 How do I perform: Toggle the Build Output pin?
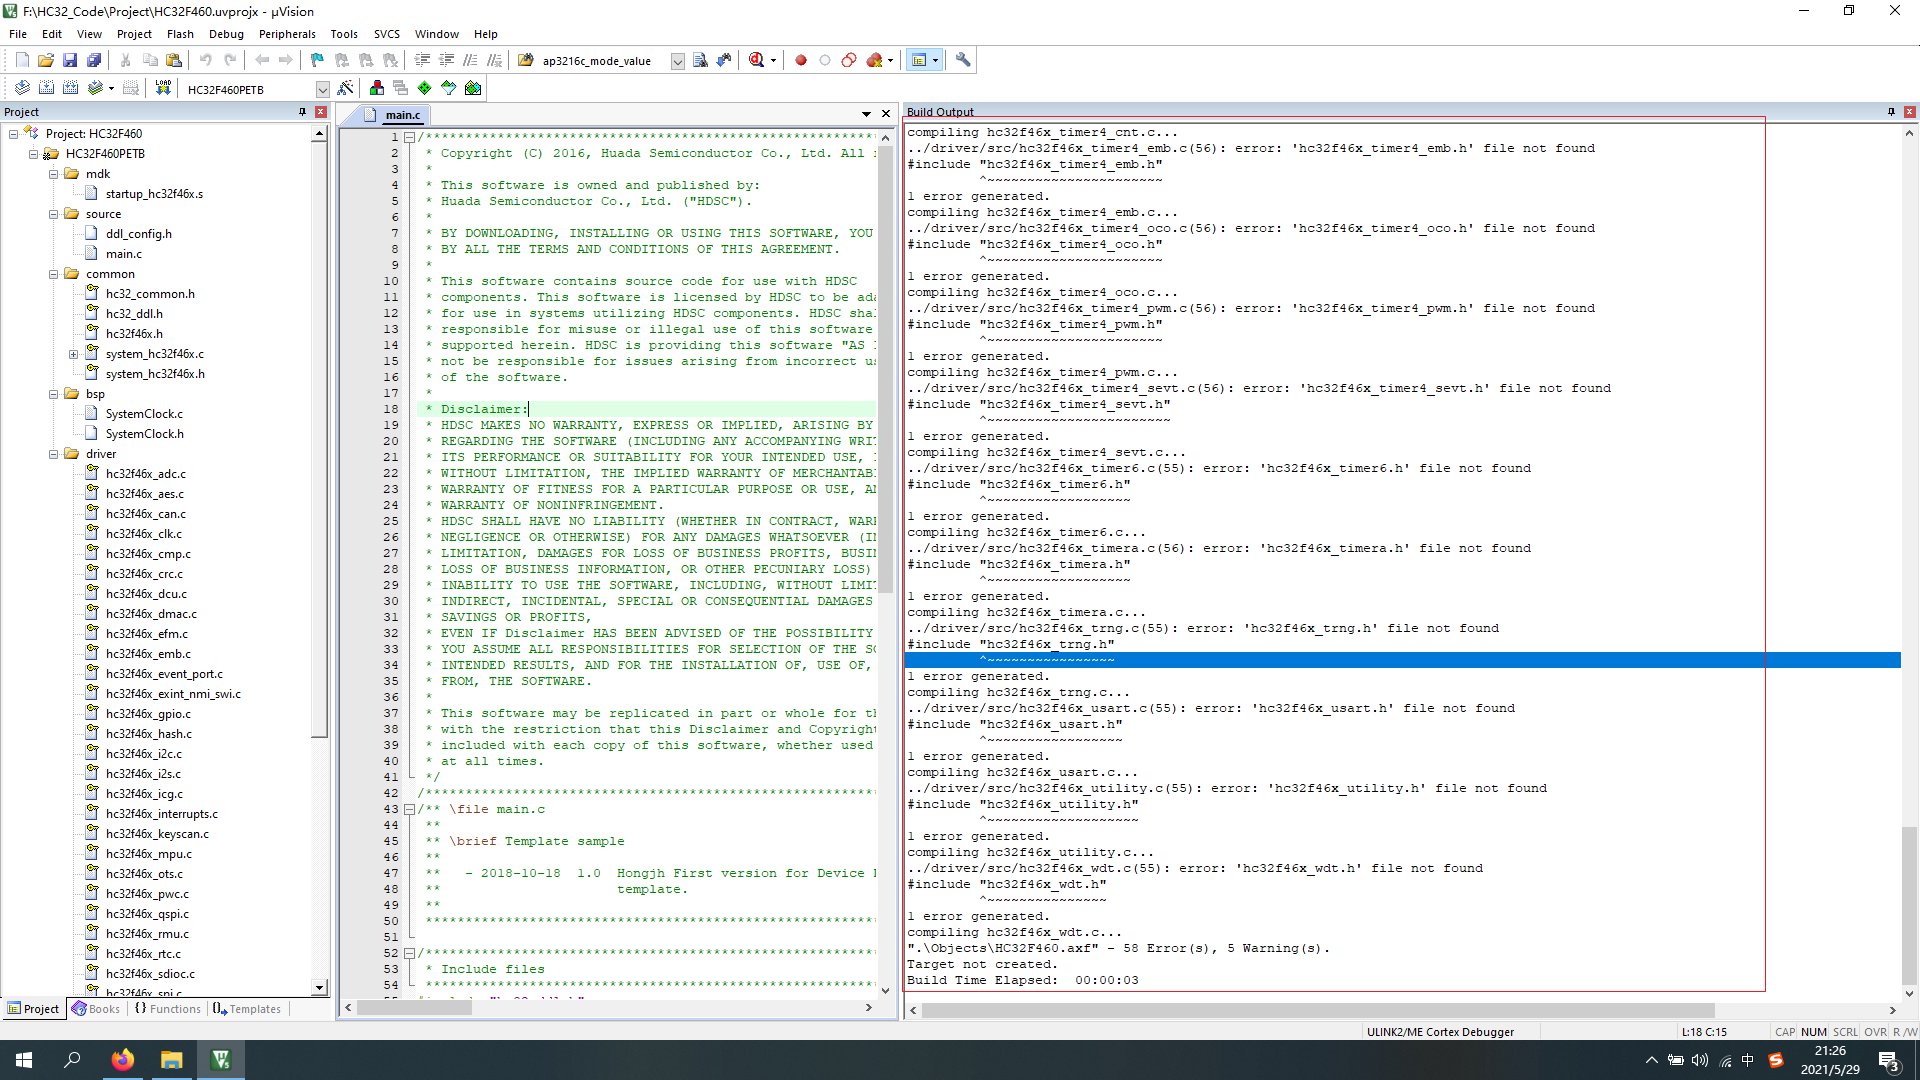point(1891,112)
